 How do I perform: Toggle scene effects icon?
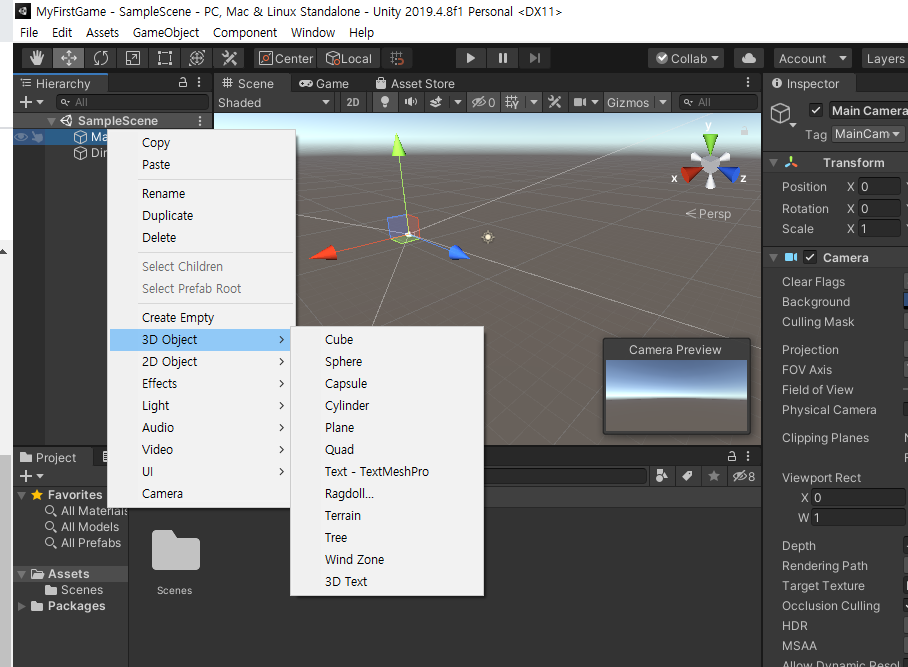(x=436, y=102)
